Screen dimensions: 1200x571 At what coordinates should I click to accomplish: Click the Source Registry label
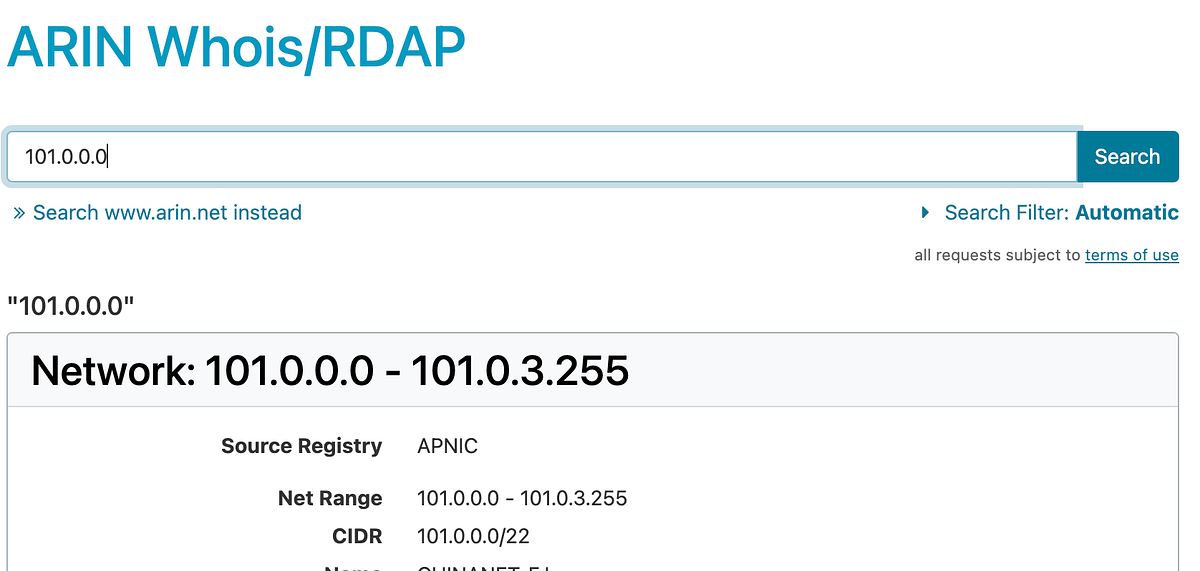[301, 446]
